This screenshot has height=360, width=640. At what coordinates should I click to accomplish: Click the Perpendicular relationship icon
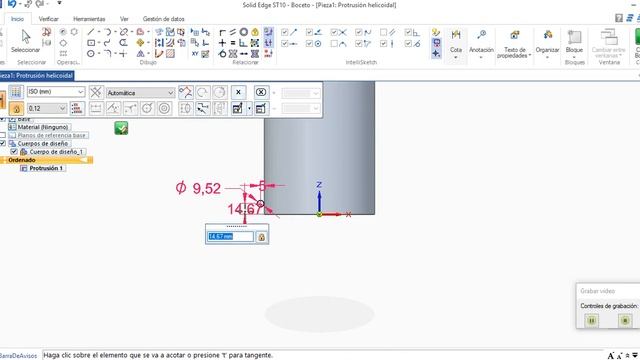244,43
